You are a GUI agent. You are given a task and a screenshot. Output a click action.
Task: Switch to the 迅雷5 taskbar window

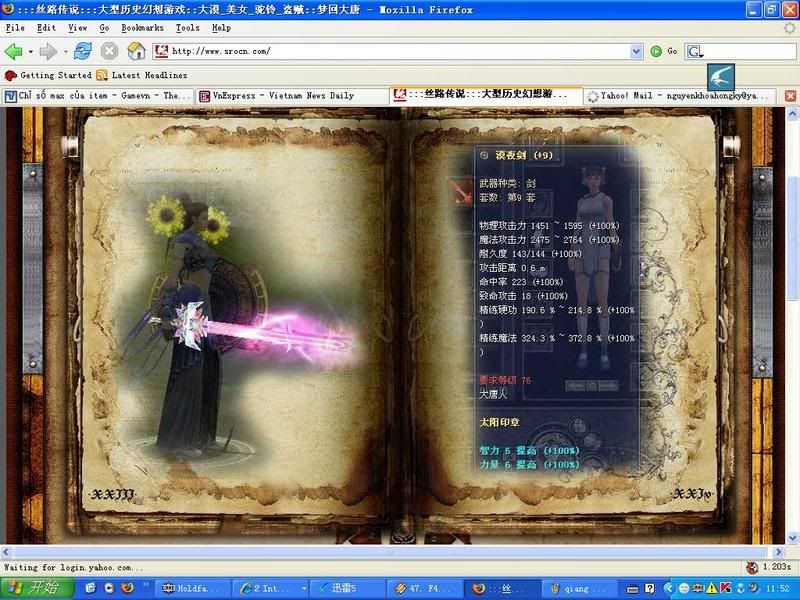point(347,589)
